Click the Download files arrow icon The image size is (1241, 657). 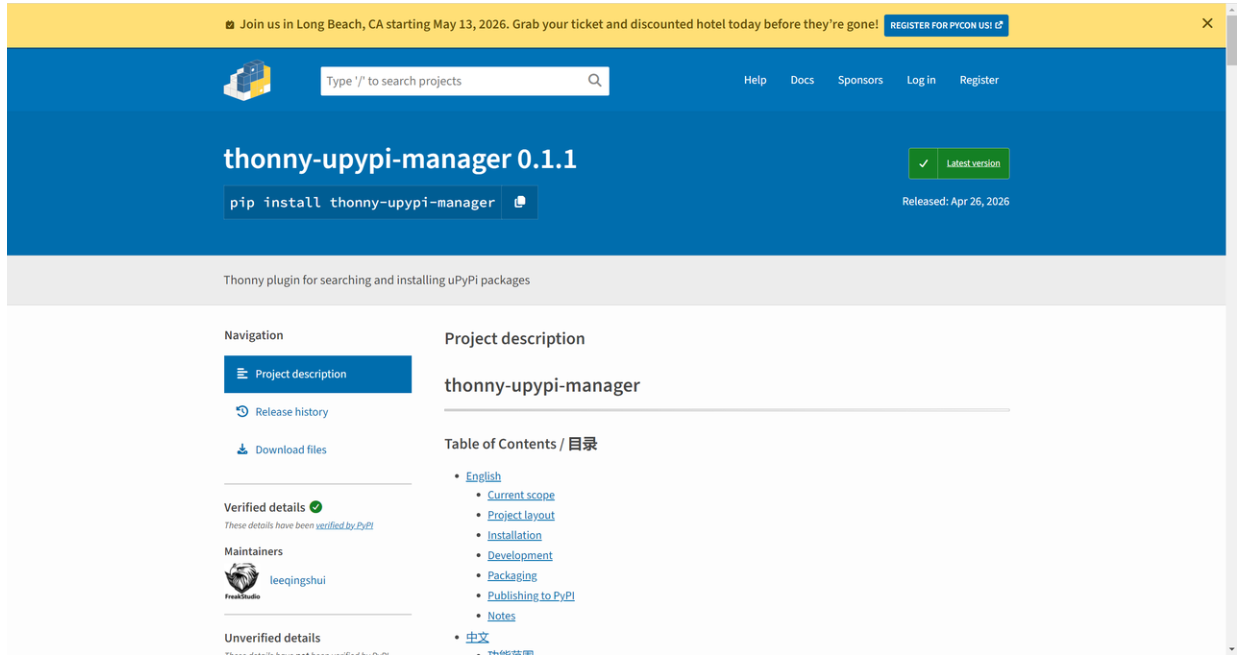tap(242, 450)
